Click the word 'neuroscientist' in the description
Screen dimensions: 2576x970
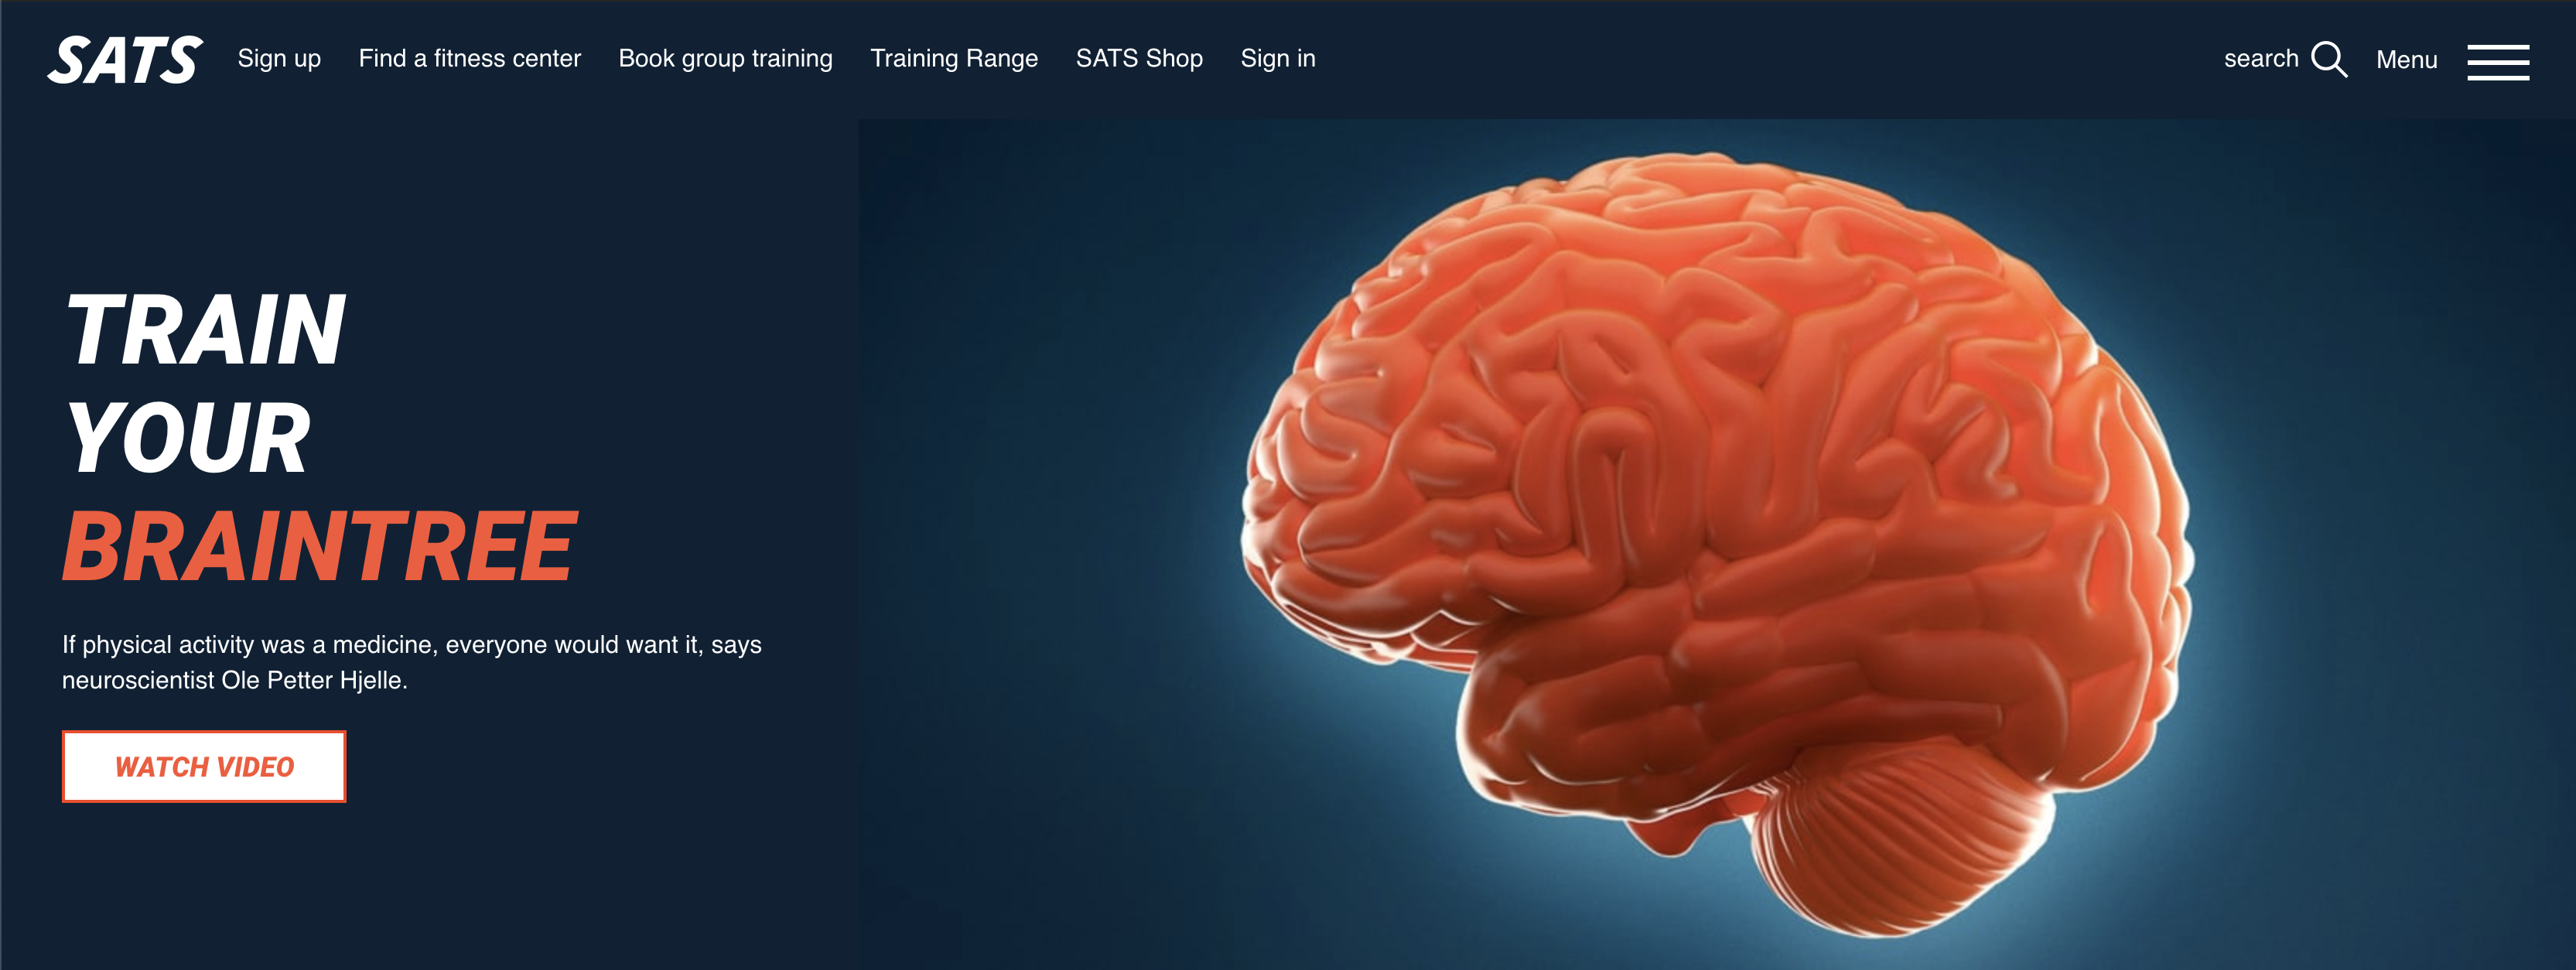(138, 680)
